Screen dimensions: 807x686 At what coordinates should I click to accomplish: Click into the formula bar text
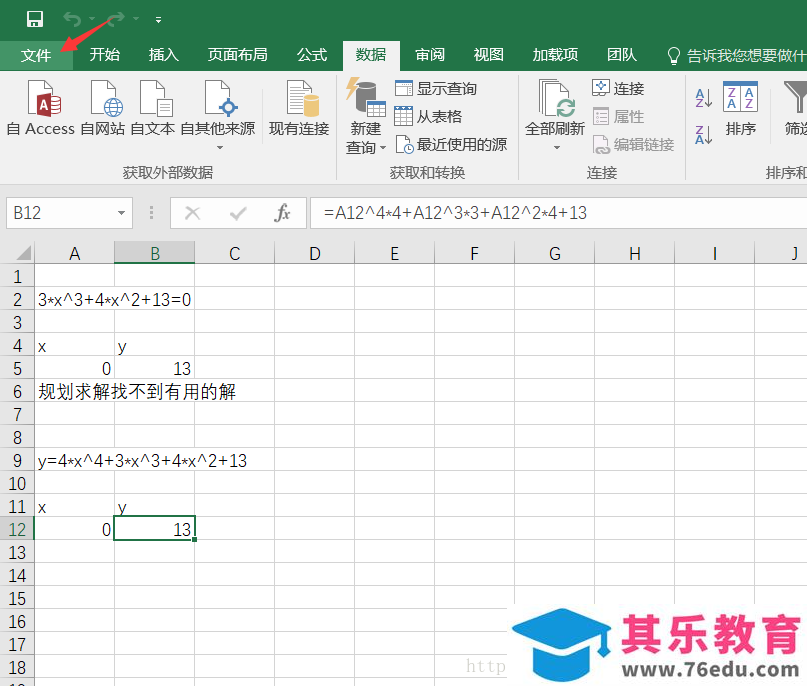click(x=558, y=213)
